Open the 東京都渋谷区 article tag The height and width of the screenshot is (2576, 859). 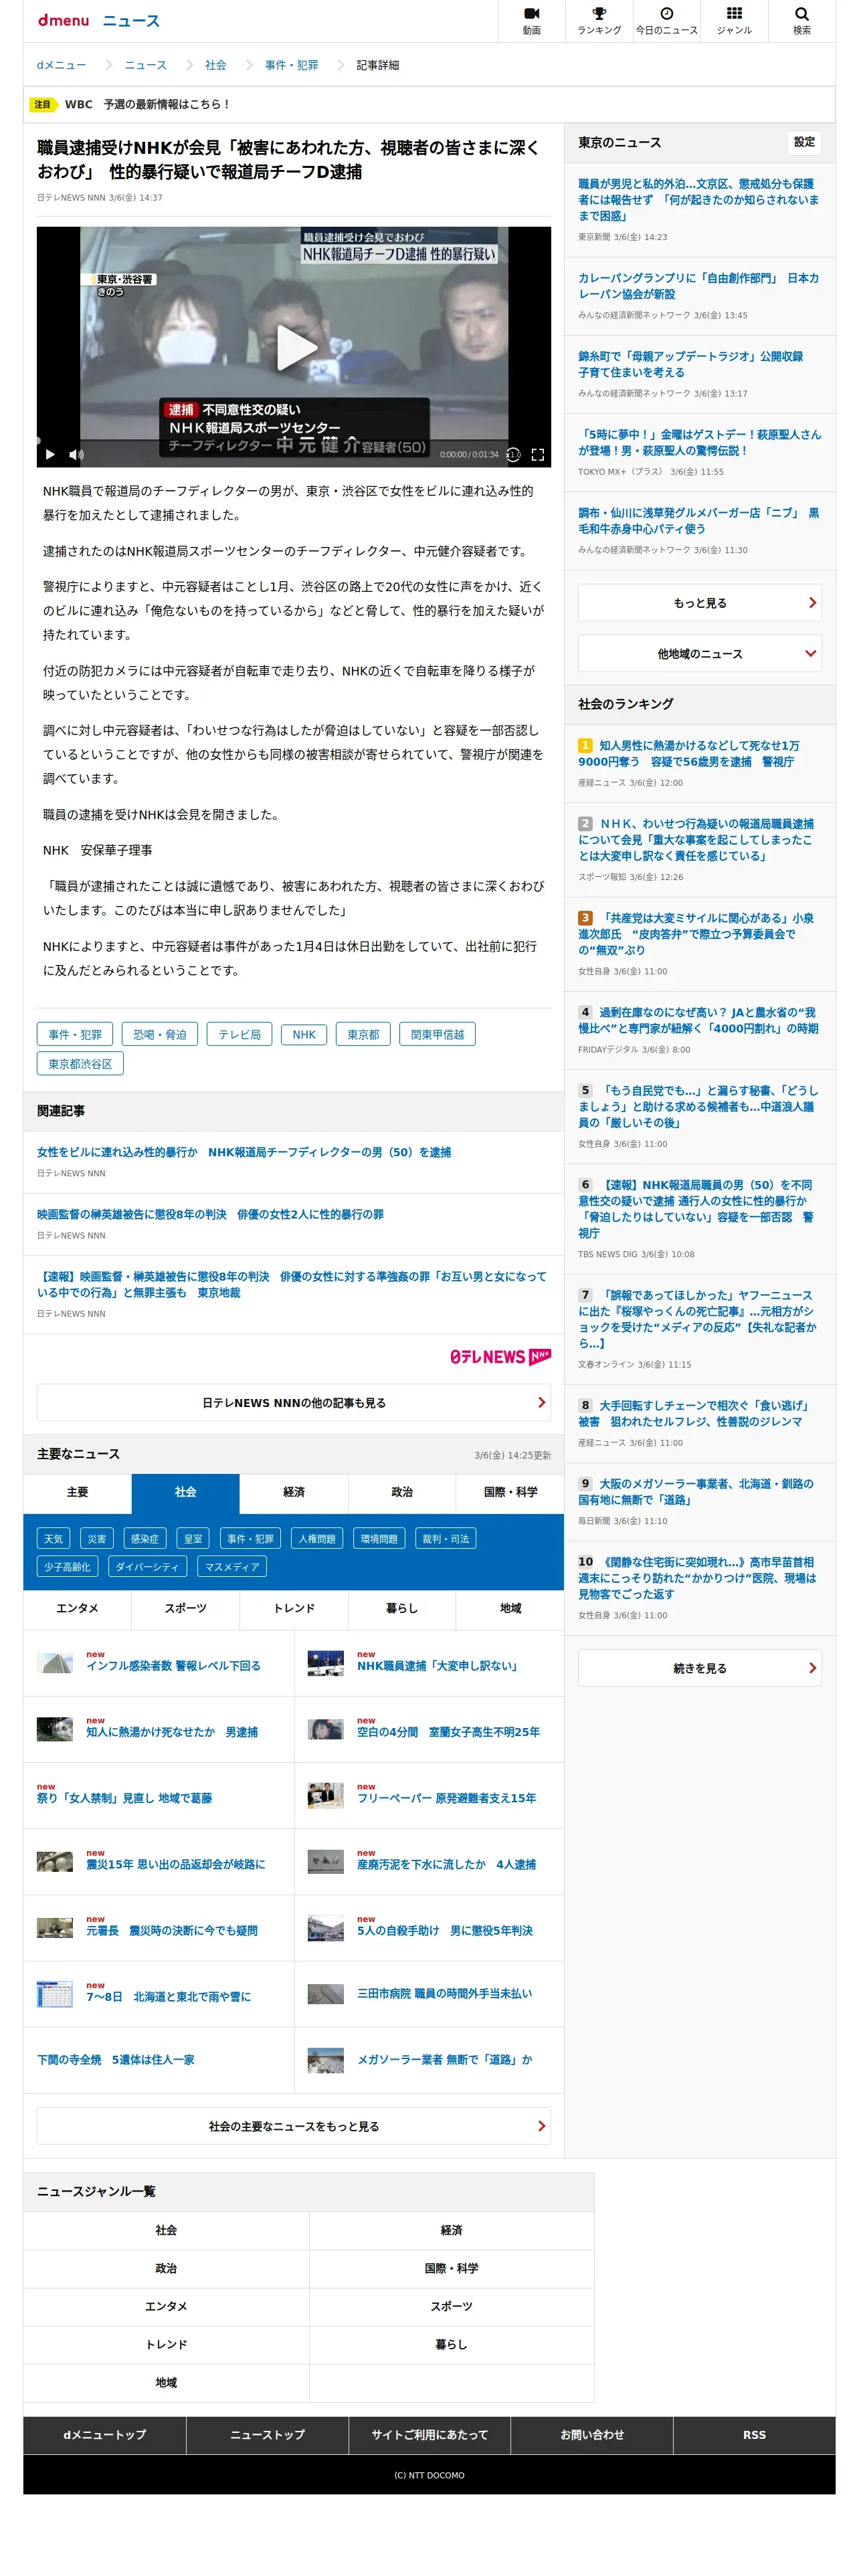(80, 1063)
